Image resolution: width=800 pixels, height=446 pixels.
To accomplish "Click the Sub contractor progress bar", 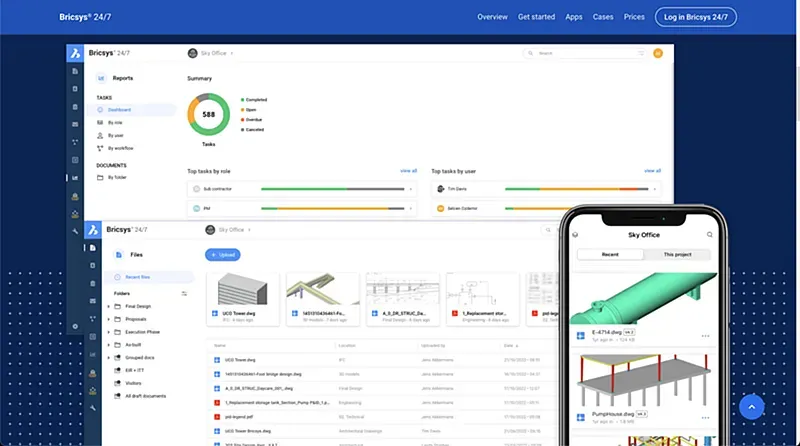I will [x=333, y=189].
